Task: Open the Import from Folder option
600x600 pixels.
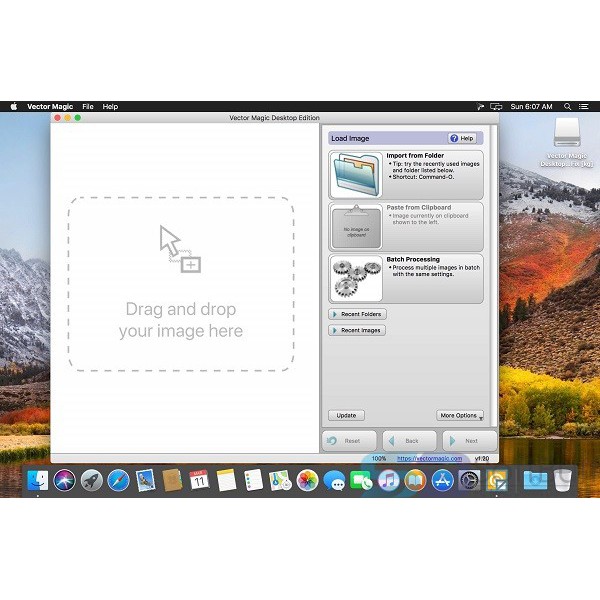Action: pos(406,175)
